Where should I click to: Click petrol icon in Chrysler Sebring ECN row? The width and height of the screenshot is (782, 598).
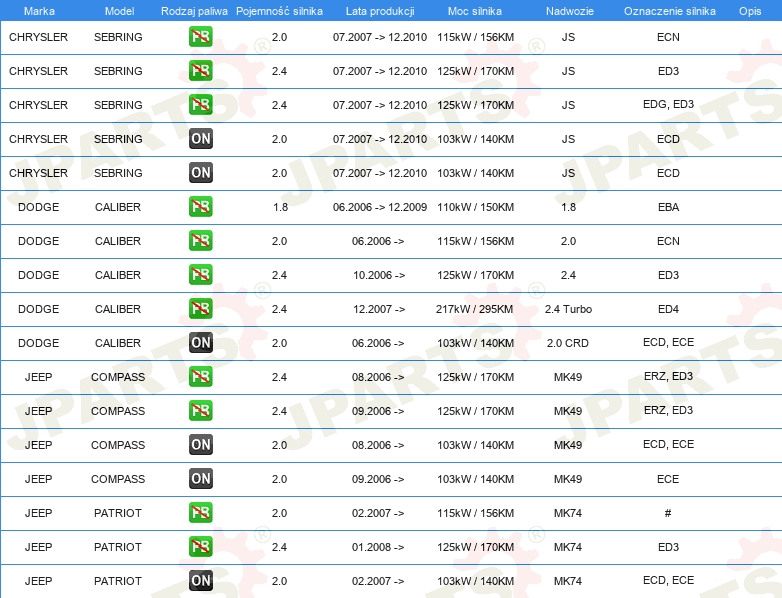click(200, 37)
